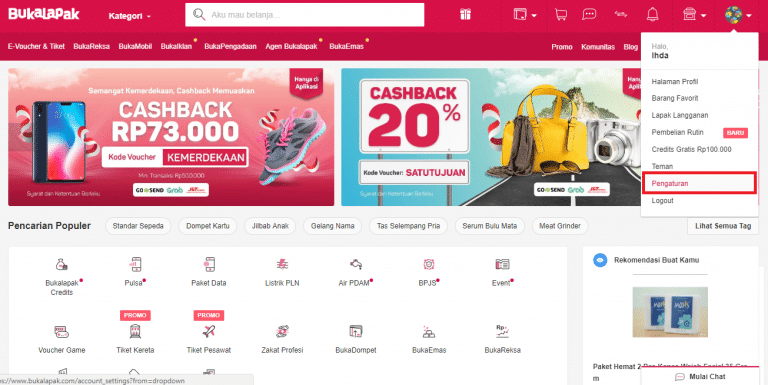The image size is (768, 385).
Task: Choose Logout from the account menu
Action: (x=662, y=201)
